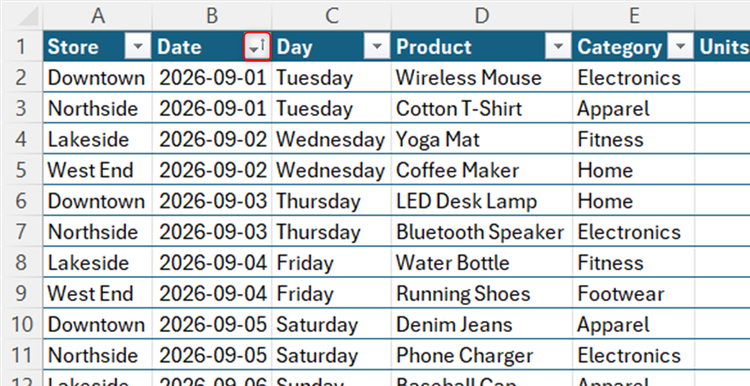This screenshot has width=750, height=386.
Task: Select row 5 header
Action: point(21,170)
